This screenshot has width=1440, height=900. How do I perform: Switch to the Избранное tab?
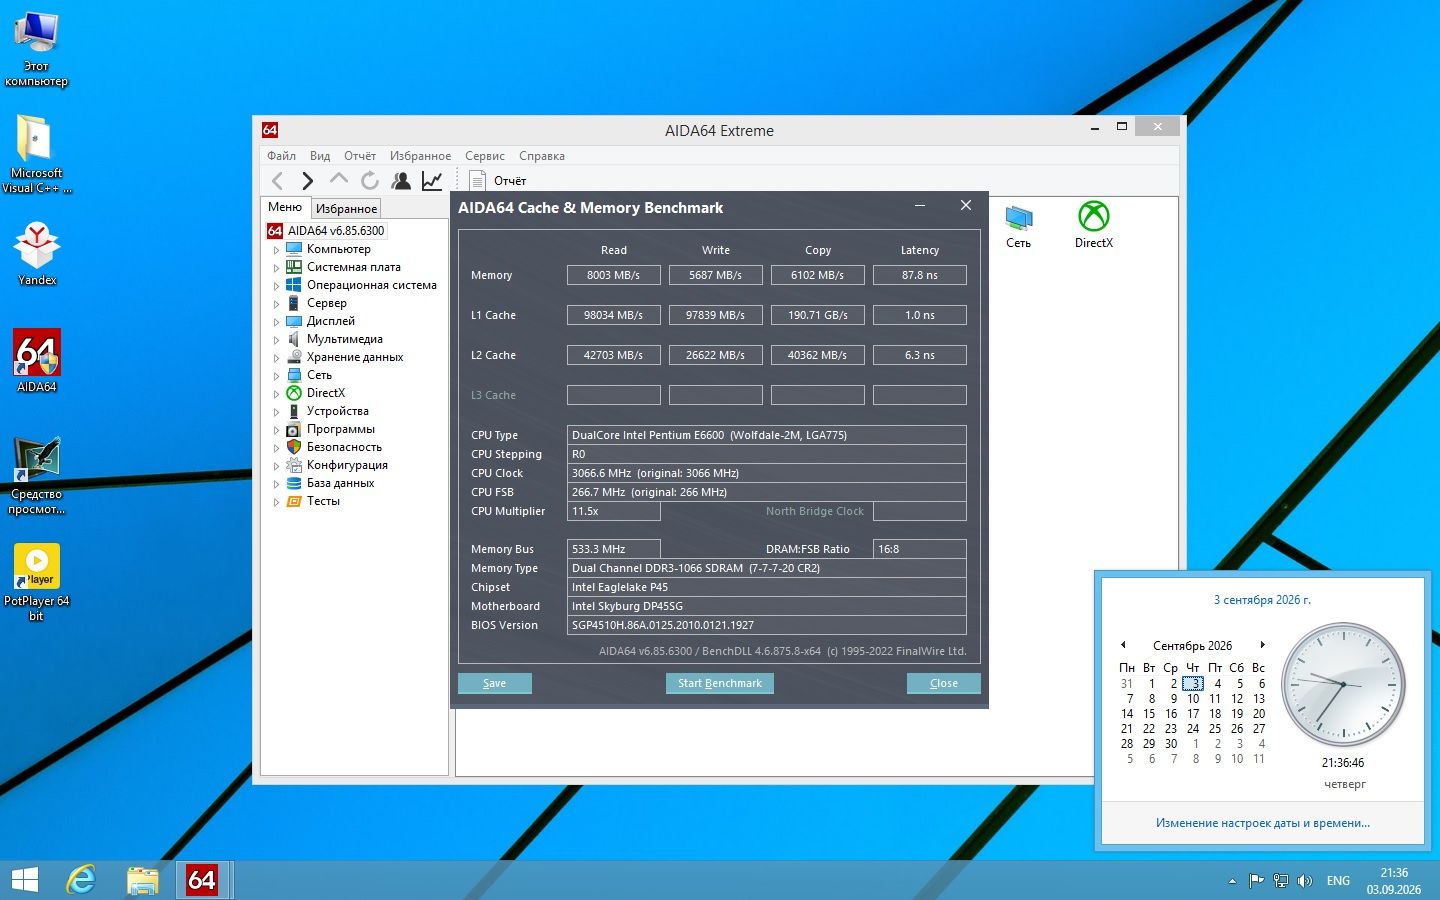(x=346, y=209)
